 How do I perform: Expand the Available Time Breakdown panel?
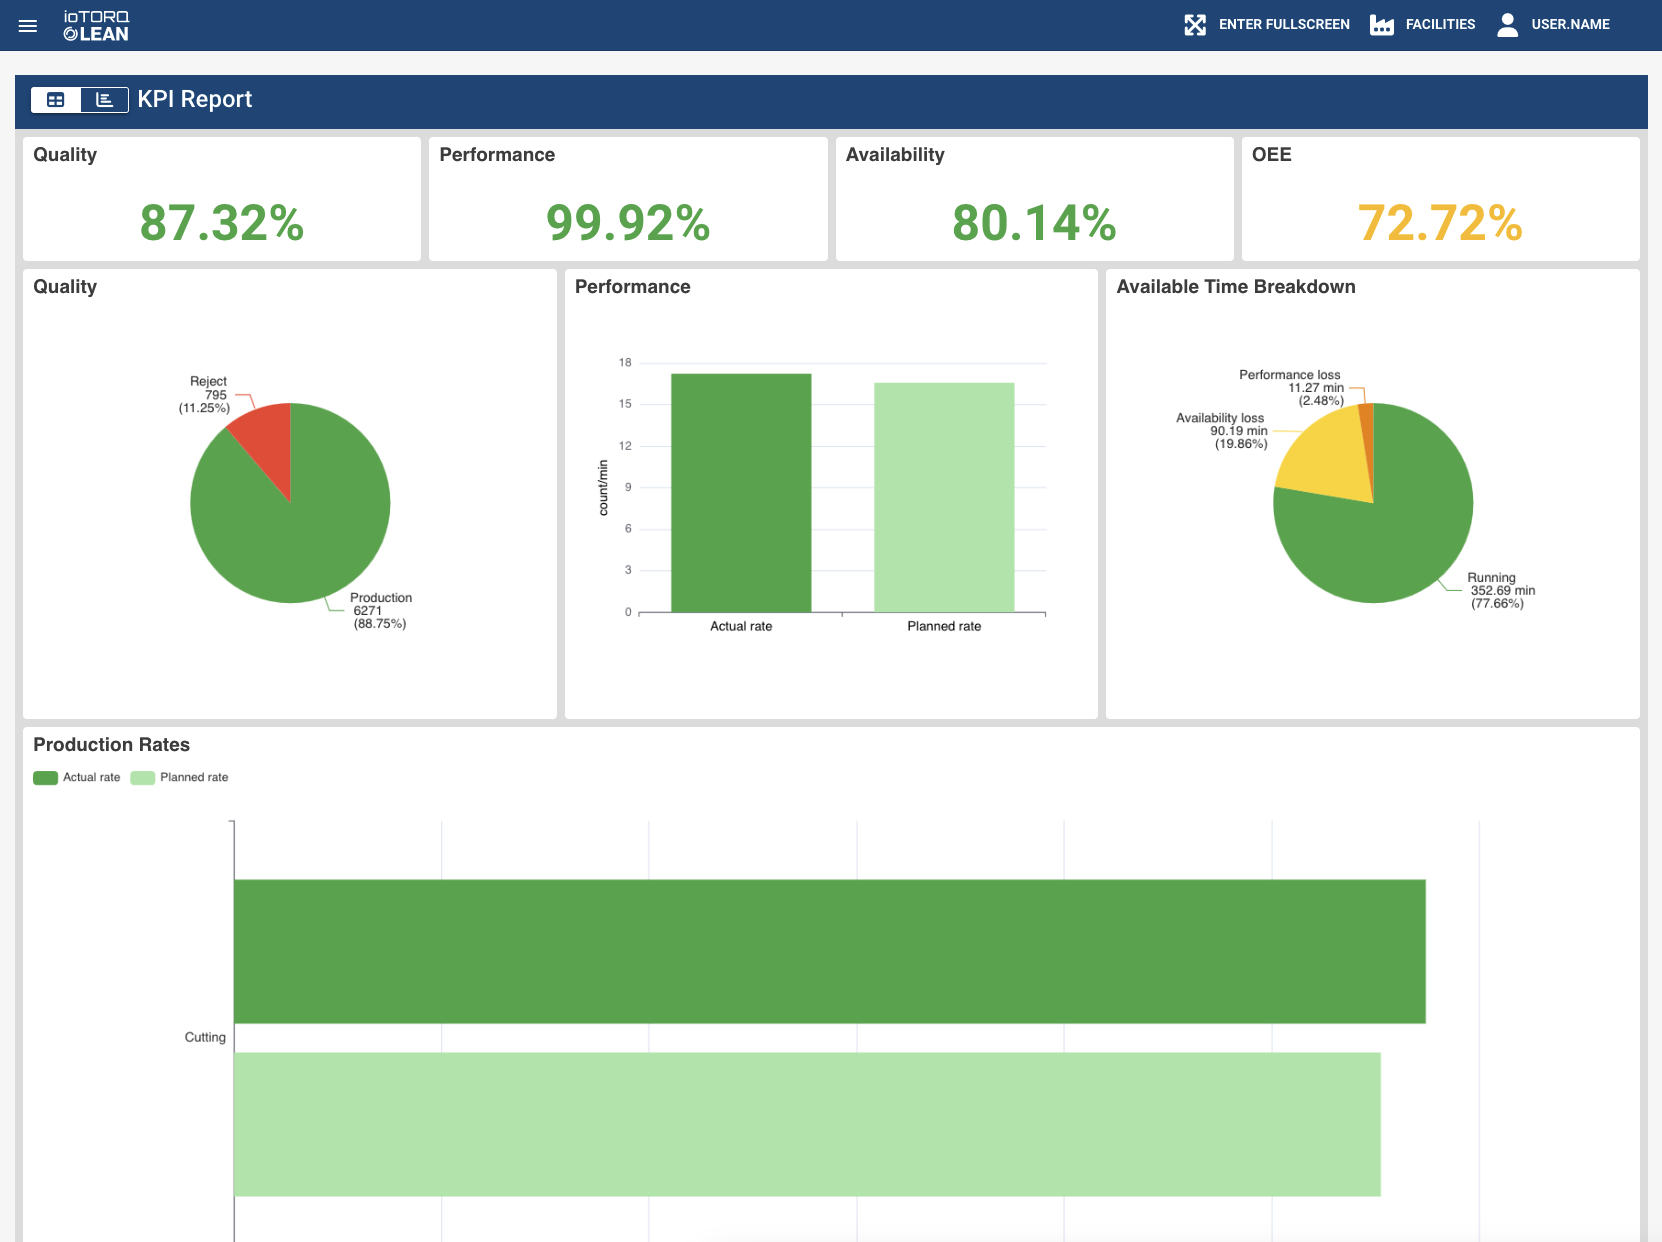1236,286
